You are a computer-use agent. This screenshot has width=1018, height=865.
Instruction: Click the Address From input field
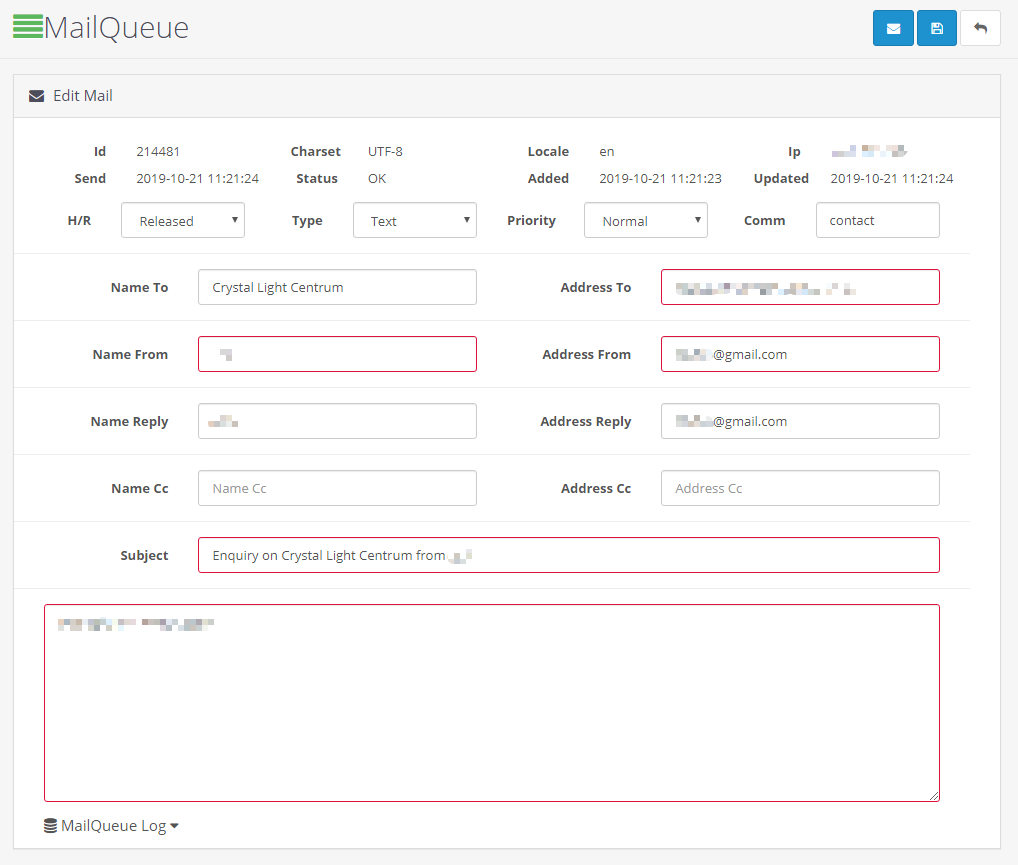pos(800,354)
